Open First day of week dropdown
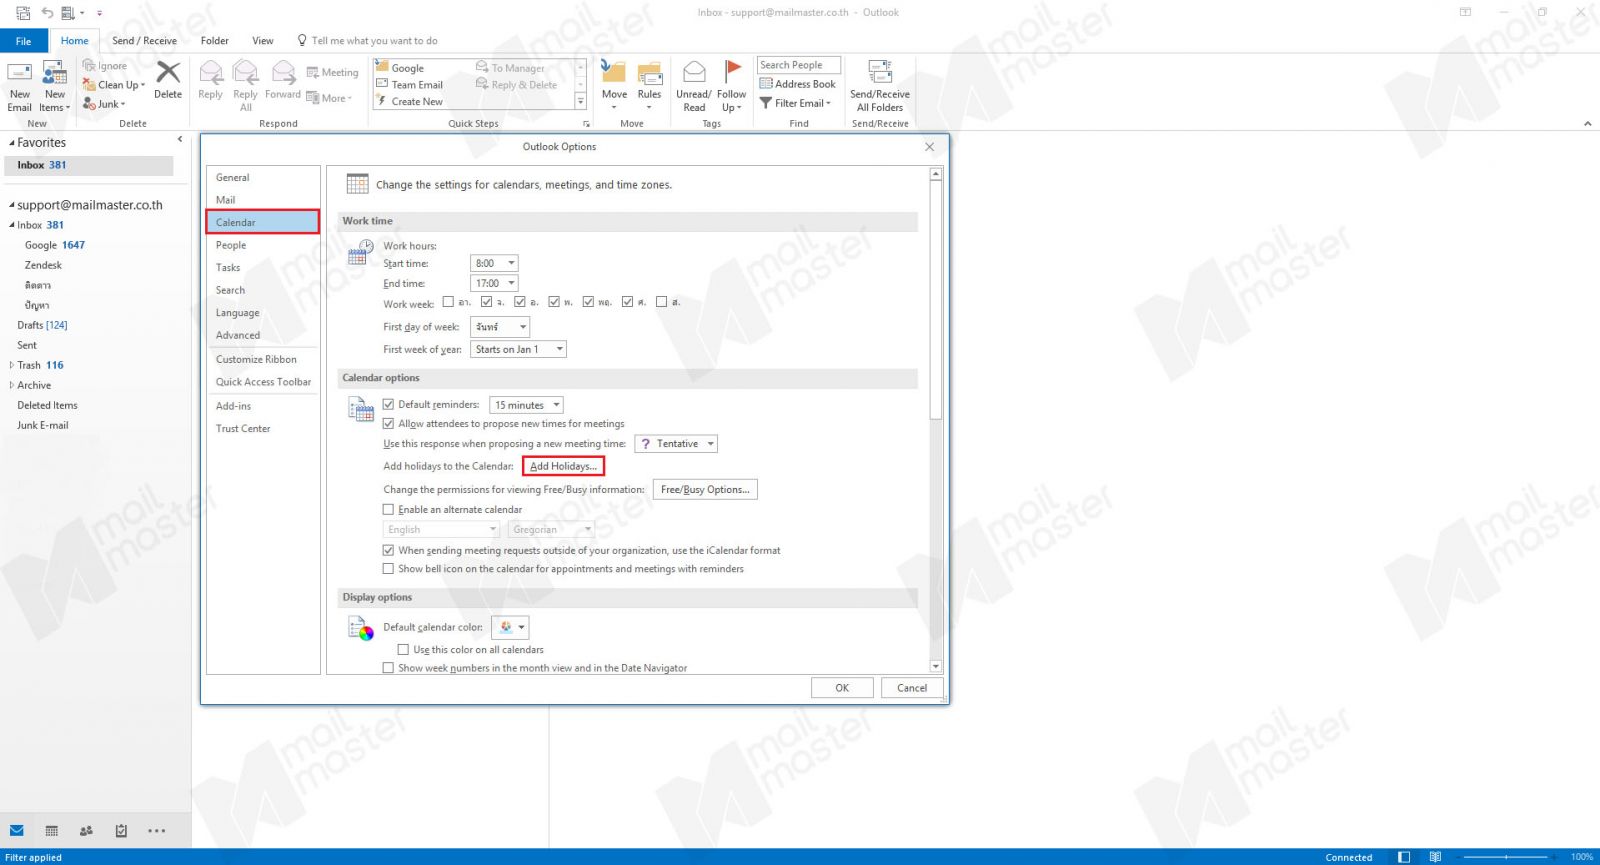The height and width of the screenshot is (865, 1600). [x=500, y=327]
